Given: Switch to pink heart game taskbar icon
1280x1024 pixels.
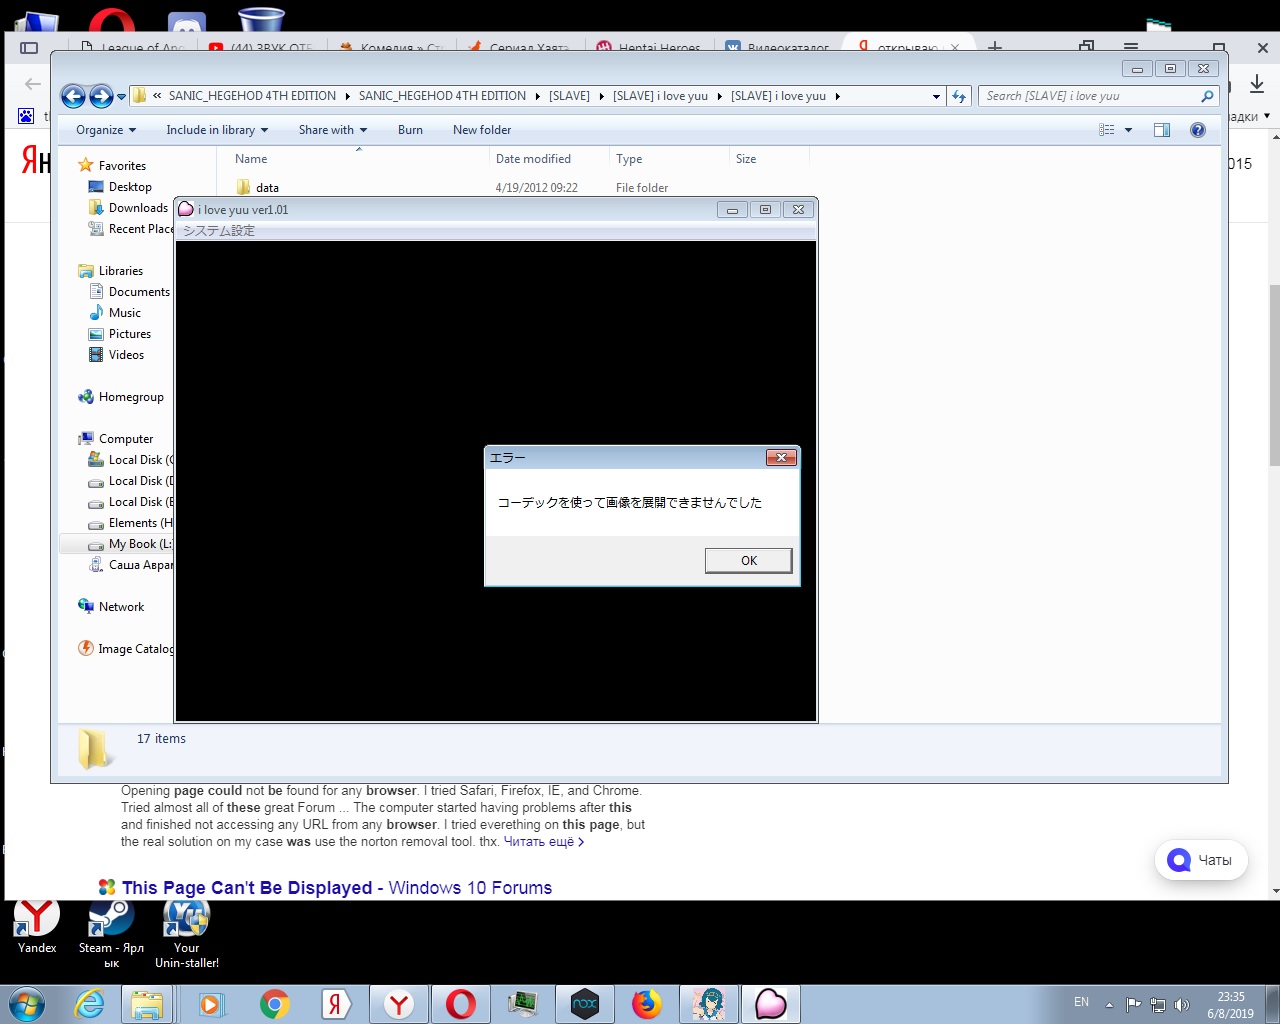Looking at the screenshot, I should [x=771, y=1004].
